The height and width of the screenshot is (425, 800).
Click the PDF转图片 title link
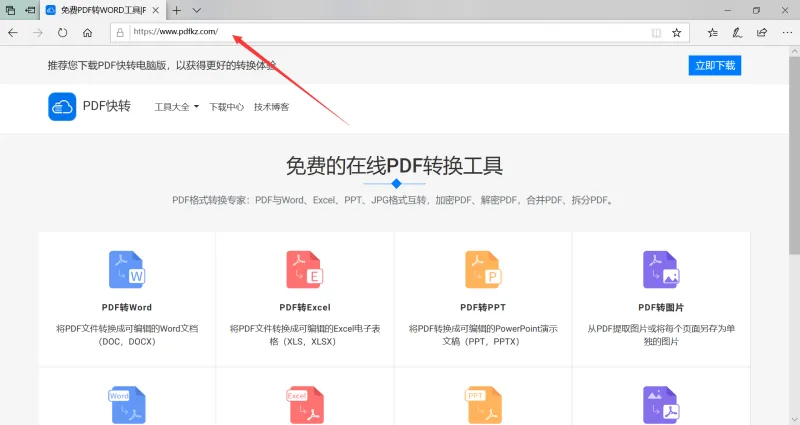(x=661, y=307)
